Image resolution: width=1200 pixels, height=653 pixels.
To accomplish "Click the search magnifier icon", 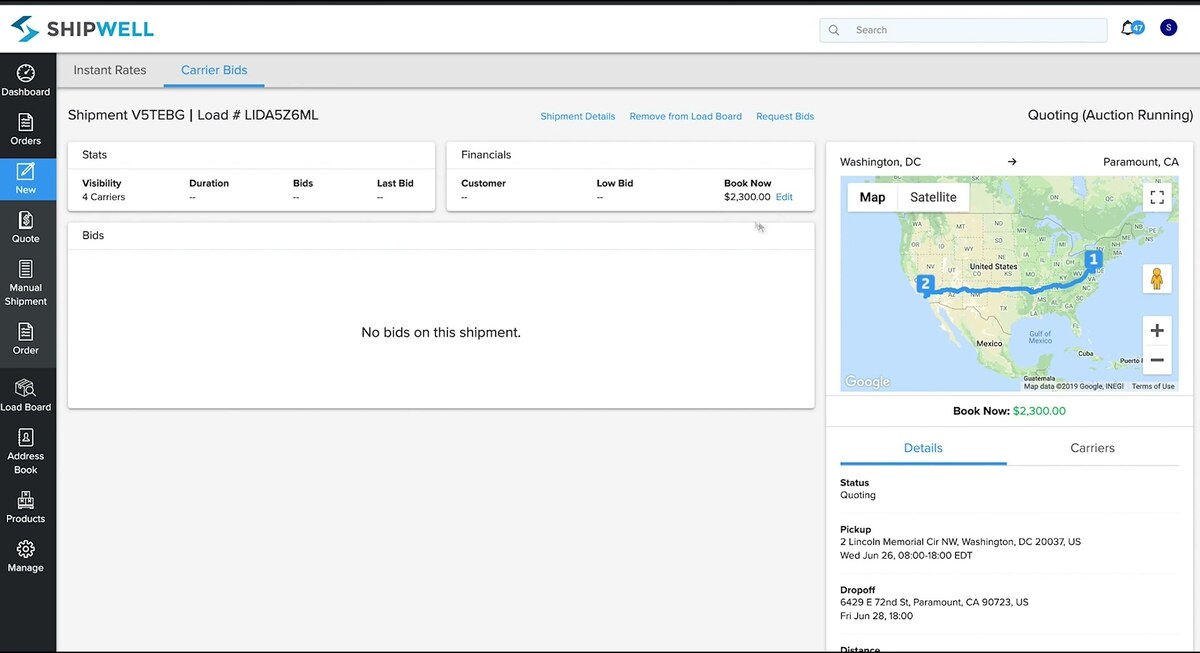I will pos(834,30).
